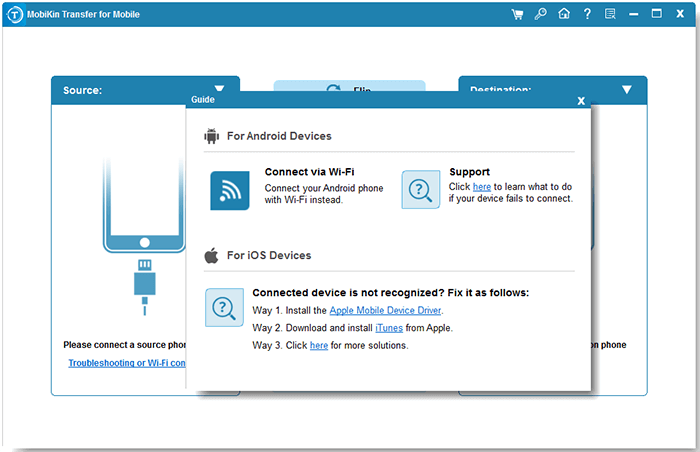Maximize the MobiKin window
Screen dimensions: 700x452
point(657,13)
